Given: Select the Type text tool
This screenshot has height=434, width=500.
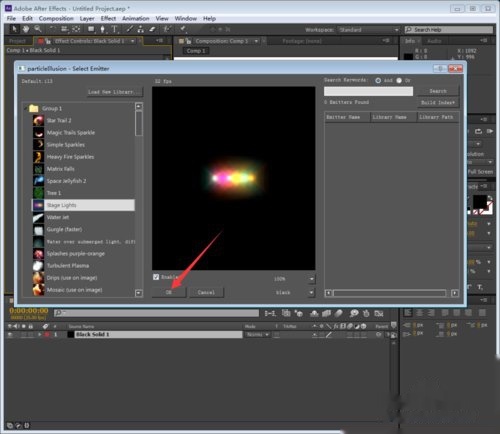Looking at the screenshot, I should coord(114,29).
